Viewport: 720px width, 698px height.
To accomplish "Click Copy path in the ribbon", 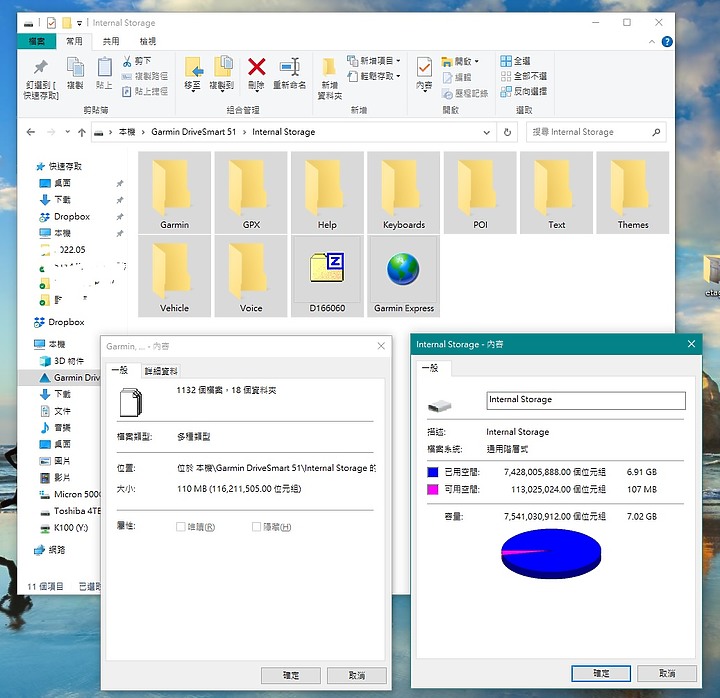I will (x=145, y=76).
